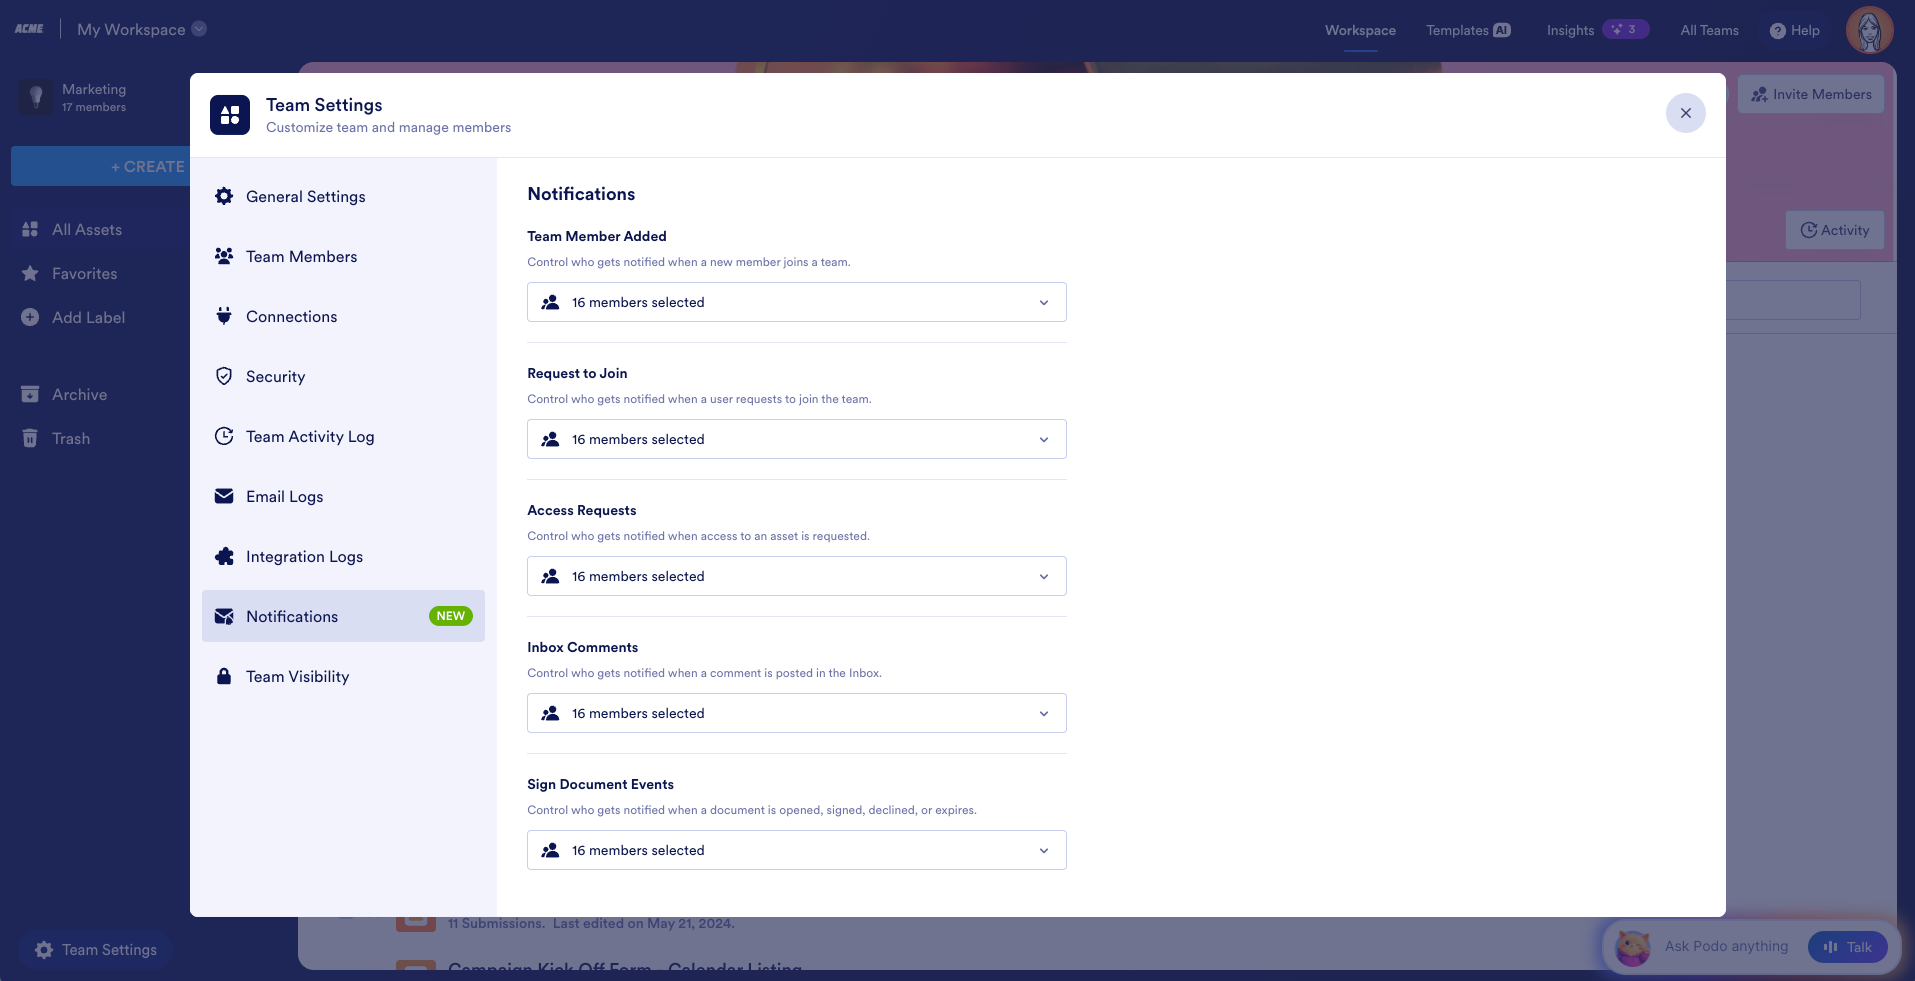Screen dimensions: 1915x981
Task: Click the Integration Logs puzzle icon
Action: pos(224,556)
